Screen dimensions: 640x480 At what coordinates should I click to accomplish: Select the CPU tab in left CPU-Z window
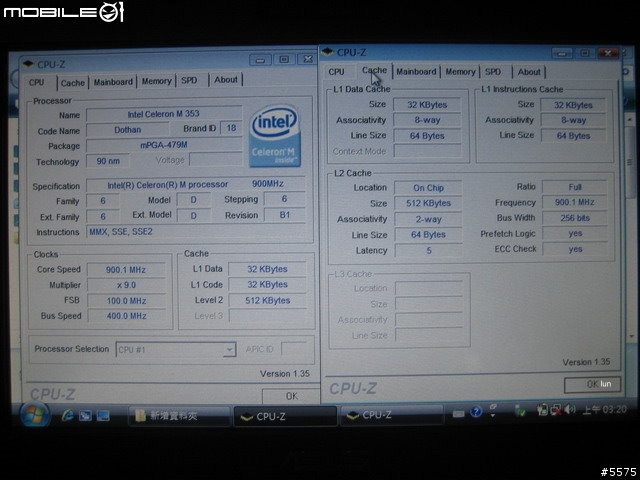[x=36, y=82]
